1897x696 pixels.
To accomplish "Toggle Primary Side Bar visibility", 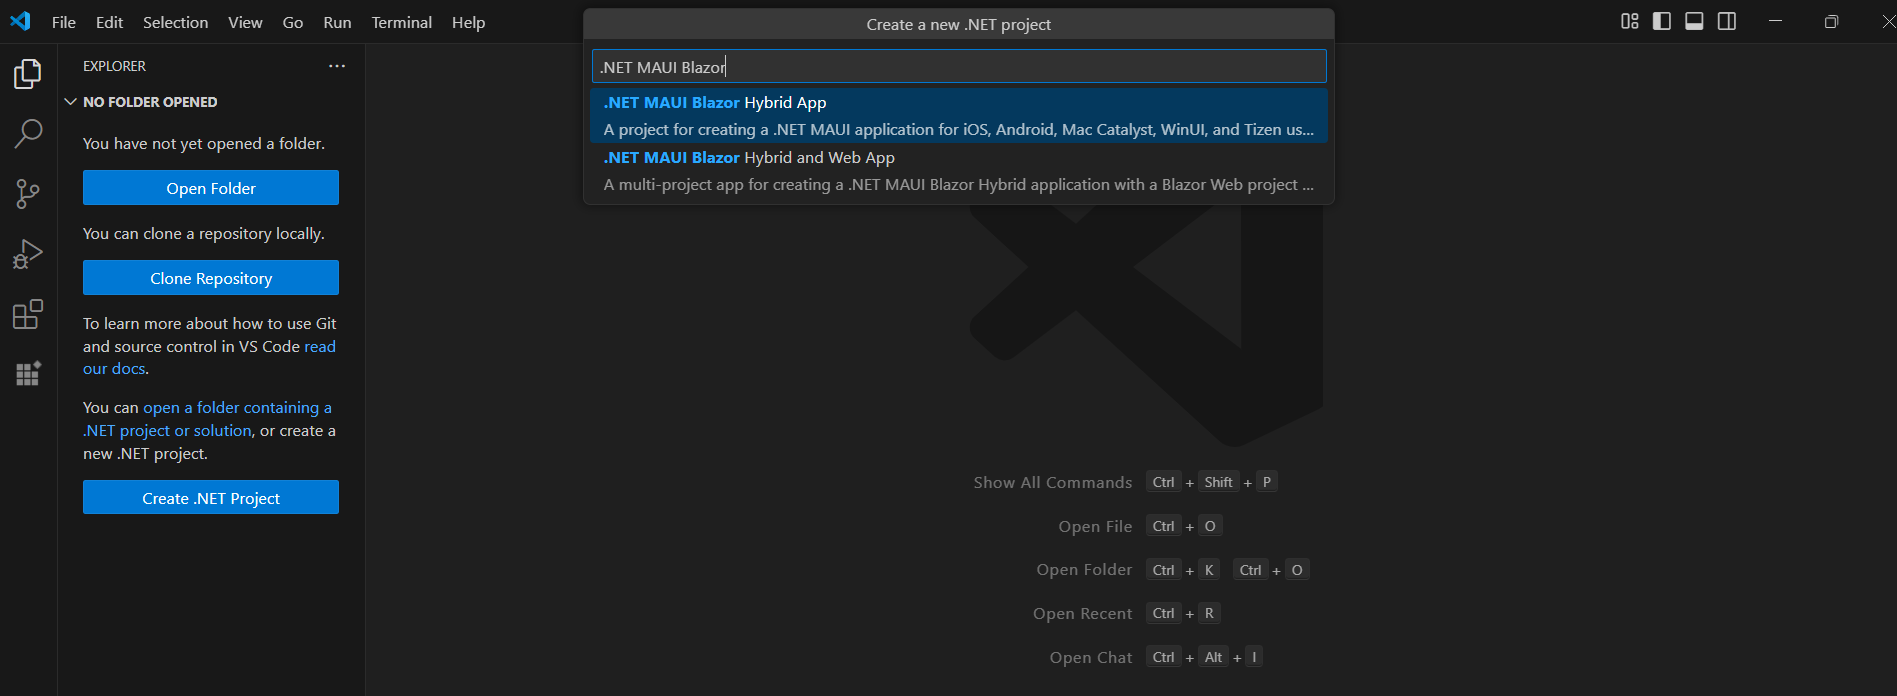I will (x=1662, y=21).
